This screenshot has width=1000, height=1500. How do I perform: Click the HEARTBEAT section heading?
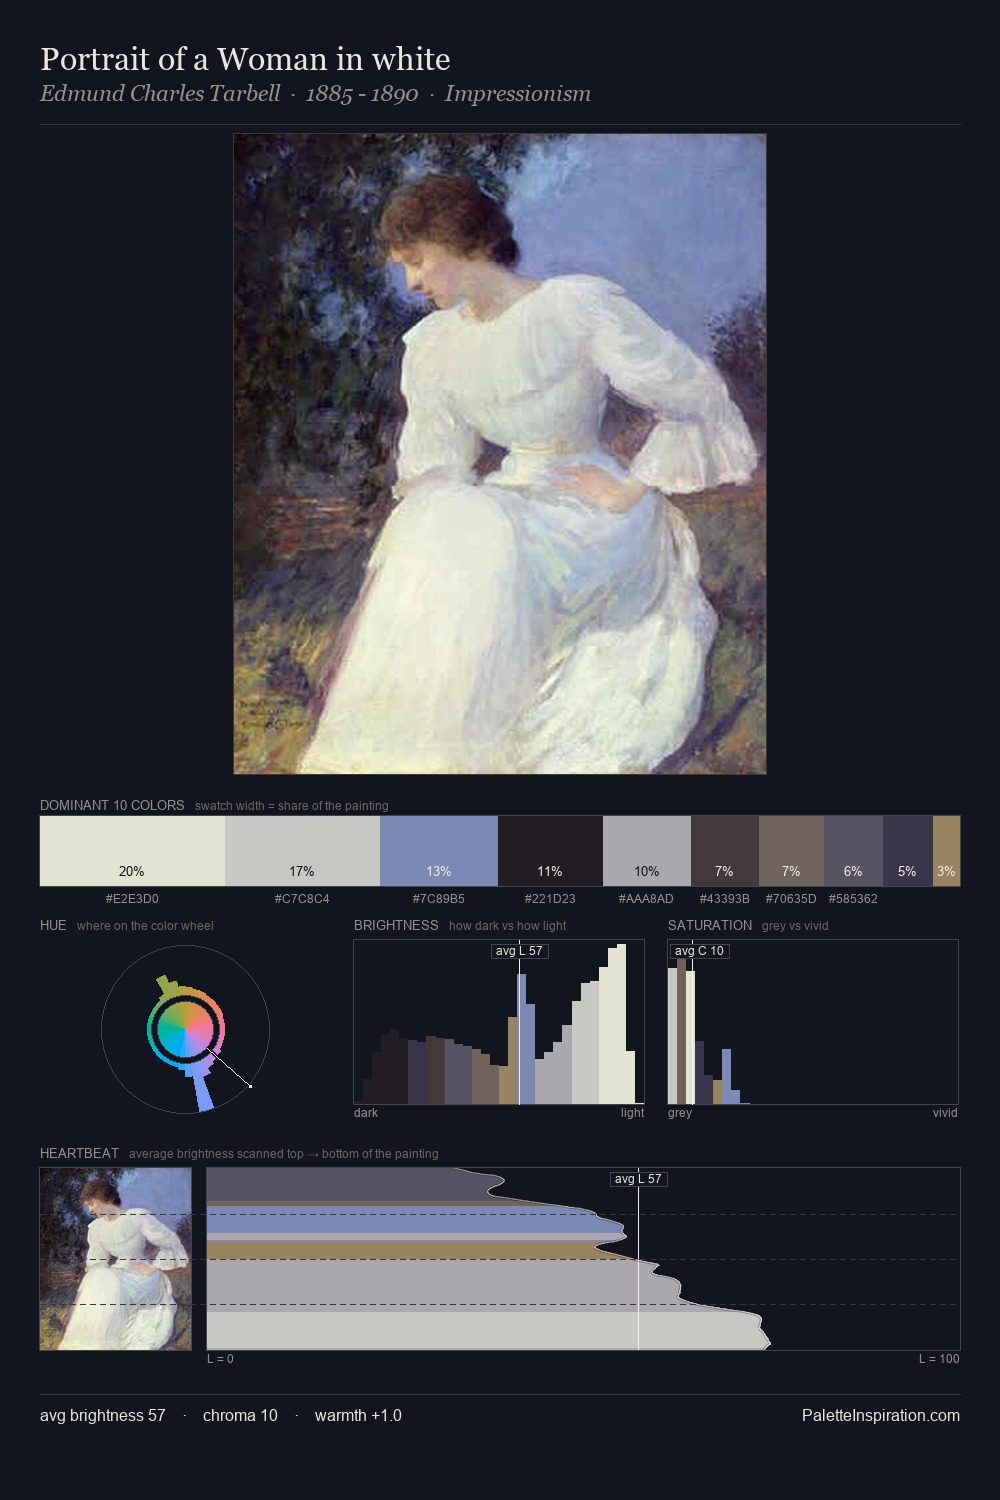[x=79, y=1153]
